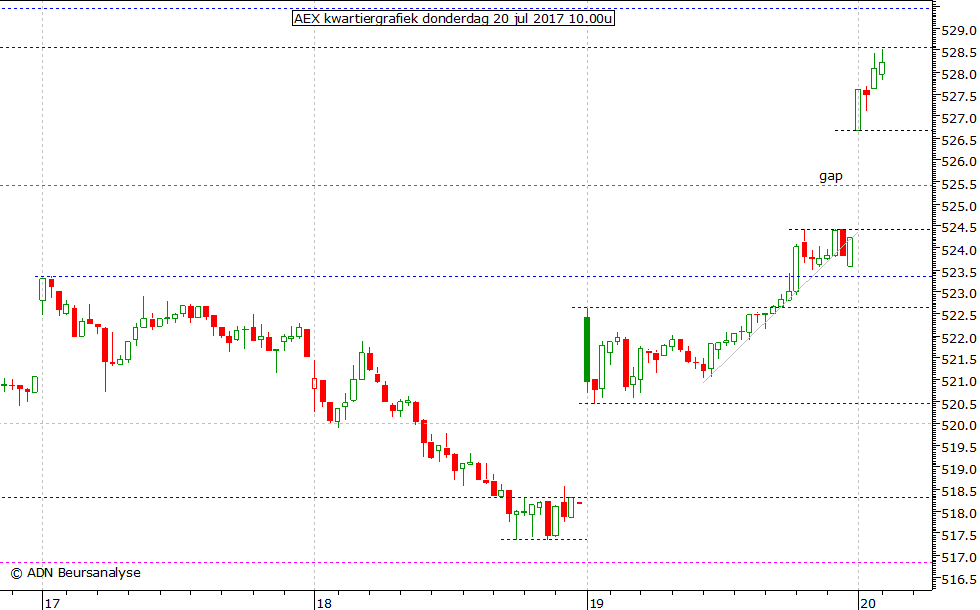Click price label 527.5 on the axis
Viewport: 980px width, 610px height.
tap(959, 97)
